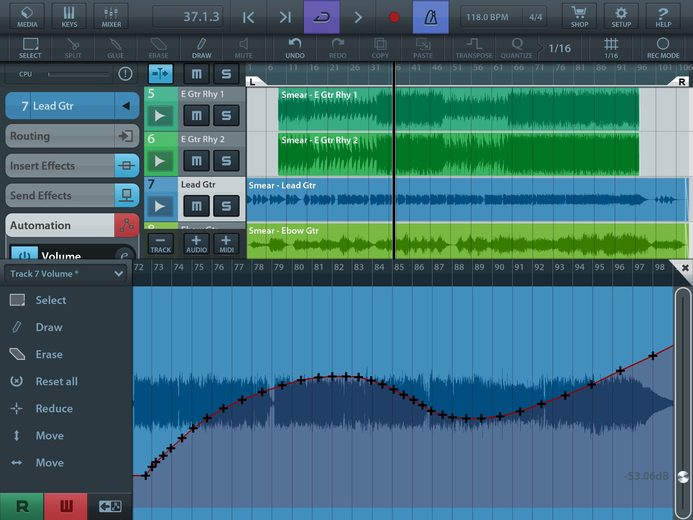Enable Read automation with the R button
The image size is (693, 520).
coord(22,506)
